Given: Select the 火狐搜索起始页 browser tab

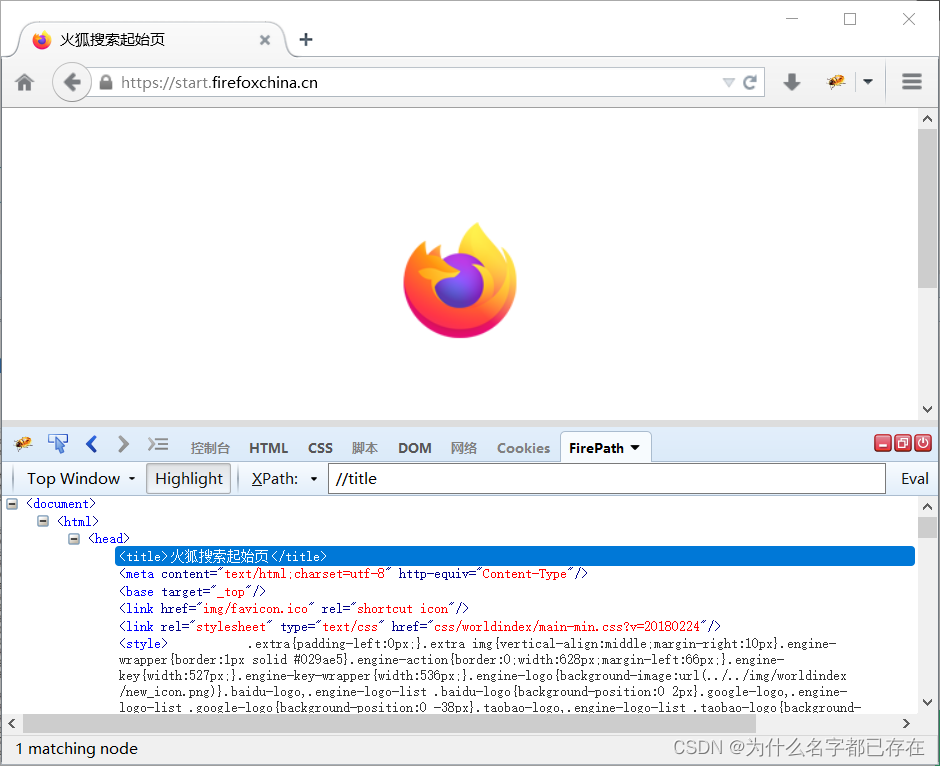Looking at the screenshot, I should coord(150,40).
